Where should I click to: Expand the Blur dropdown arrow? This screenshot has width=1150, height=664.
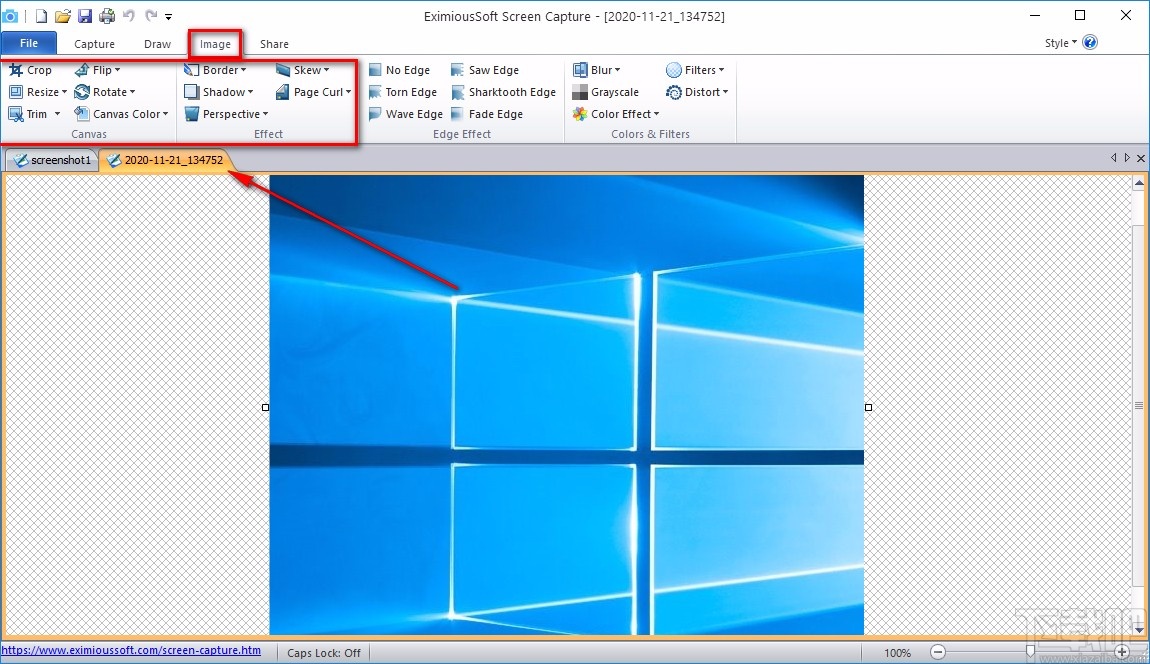[618, 70]
